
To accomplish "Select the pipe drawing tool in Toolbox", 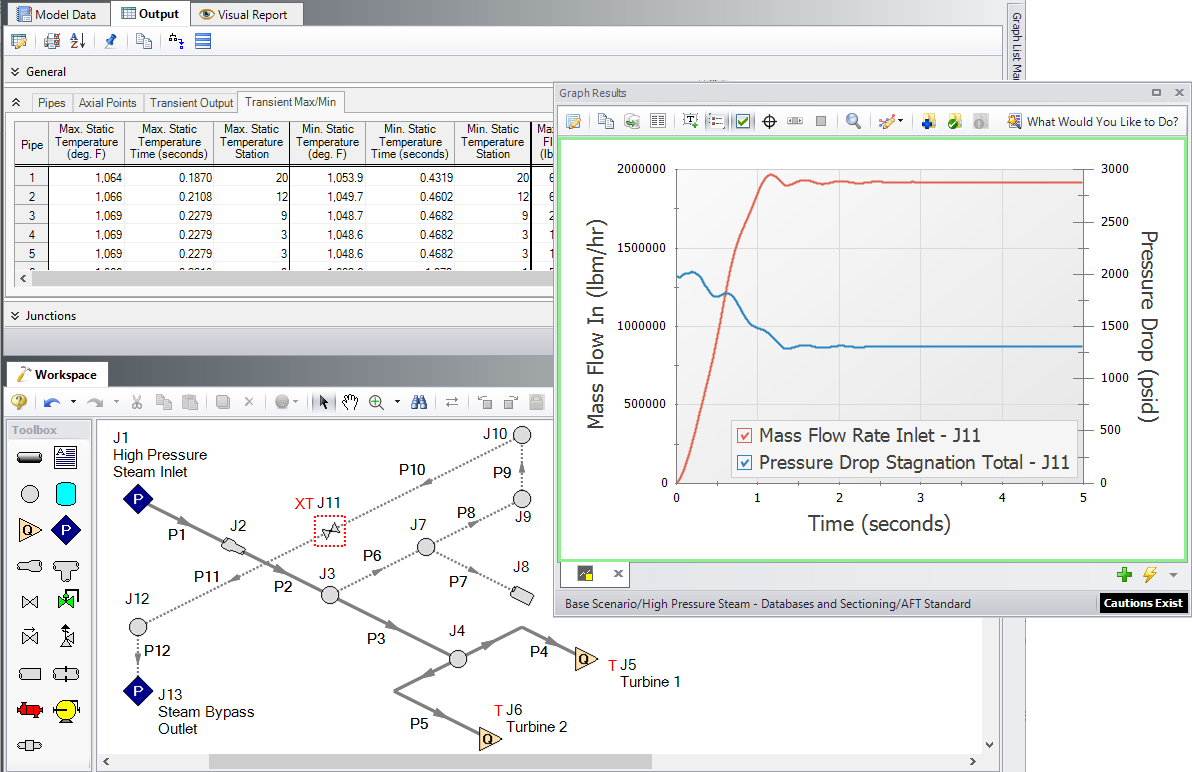I will [x=30, y=457].
